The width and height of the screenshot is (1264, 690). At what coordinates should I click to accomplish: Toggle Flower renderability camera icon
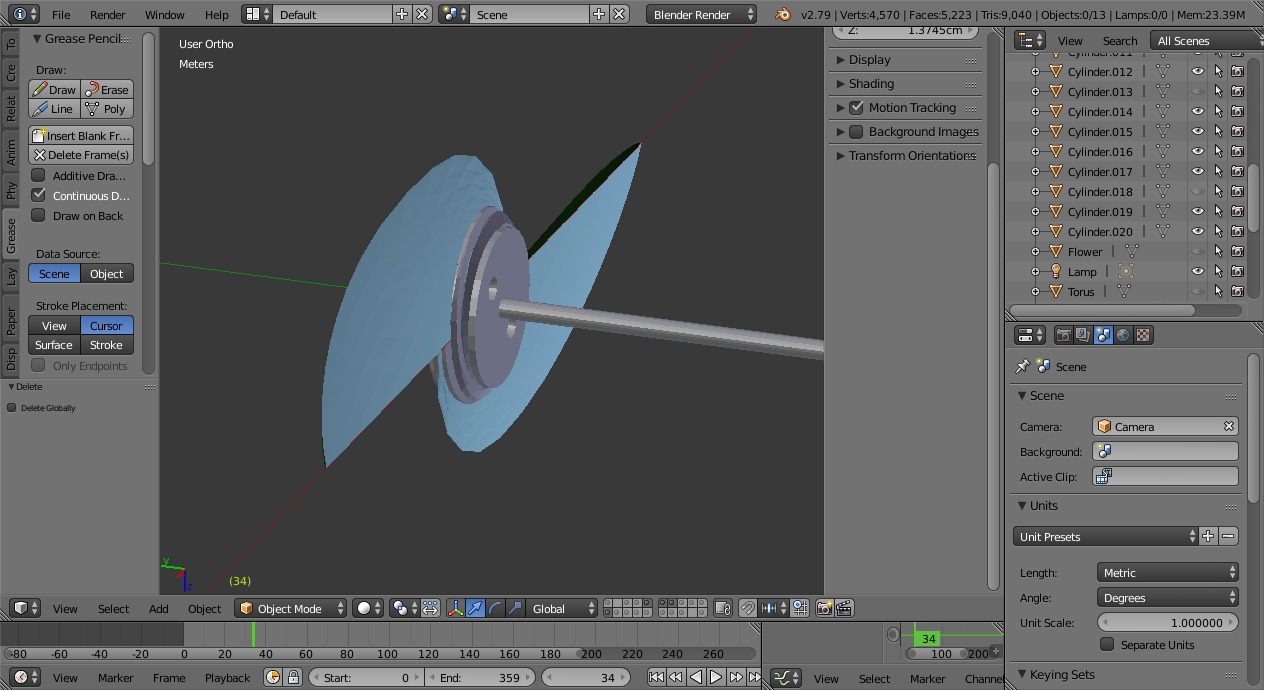pos(1238,251)
